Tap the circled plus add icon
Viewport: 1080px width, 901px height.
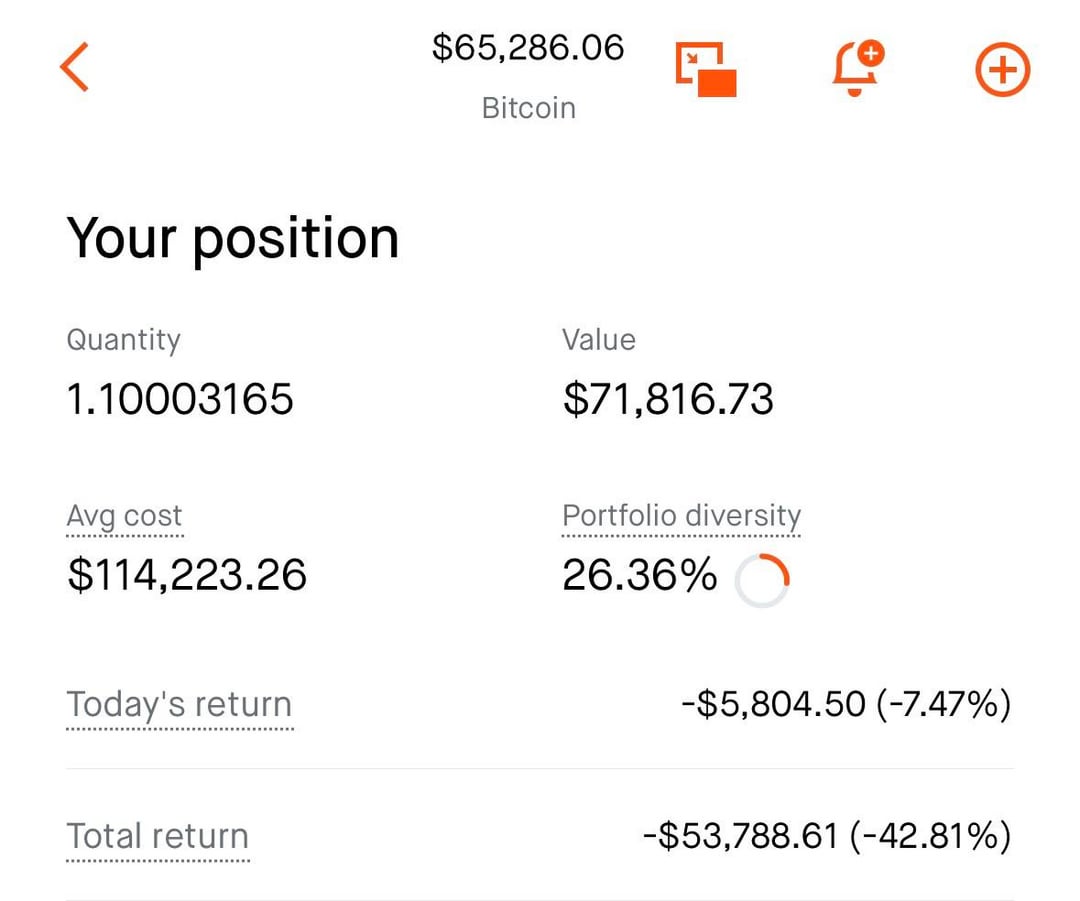1002,70
